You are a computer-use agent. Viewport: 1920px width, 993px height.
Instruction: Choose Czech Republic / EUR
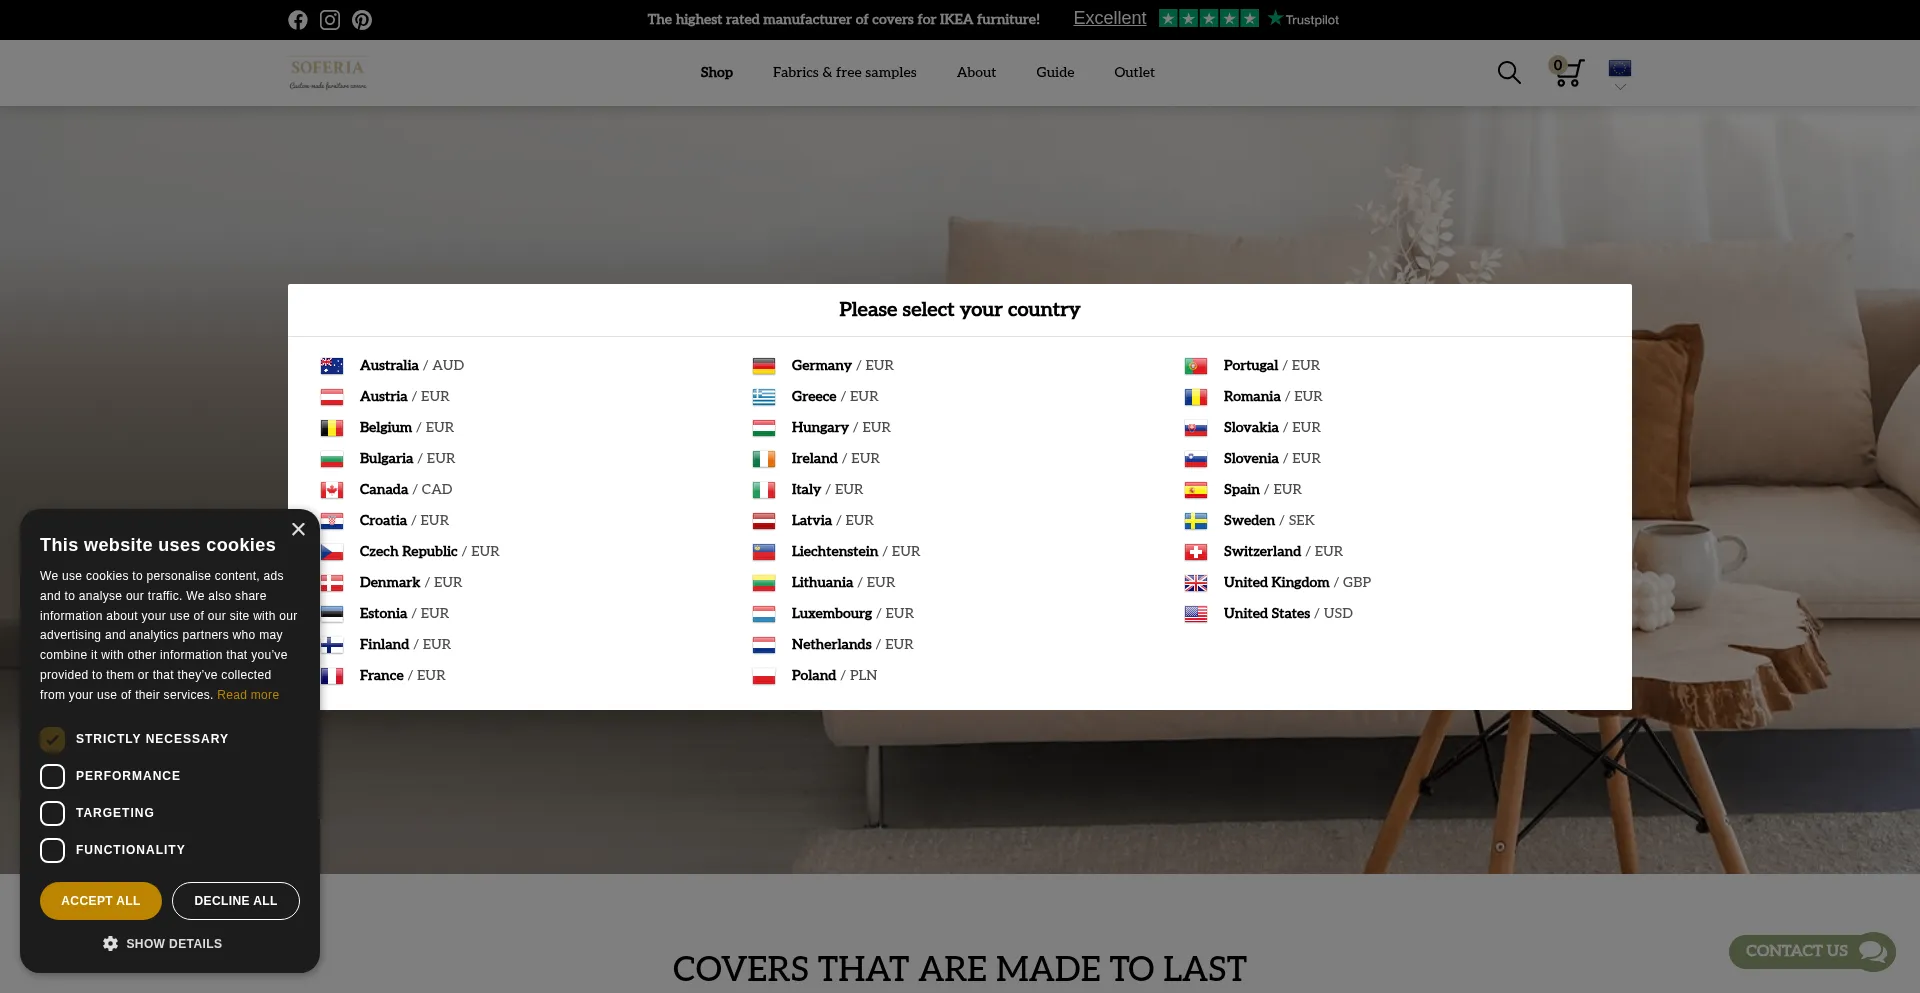point(429,552)
